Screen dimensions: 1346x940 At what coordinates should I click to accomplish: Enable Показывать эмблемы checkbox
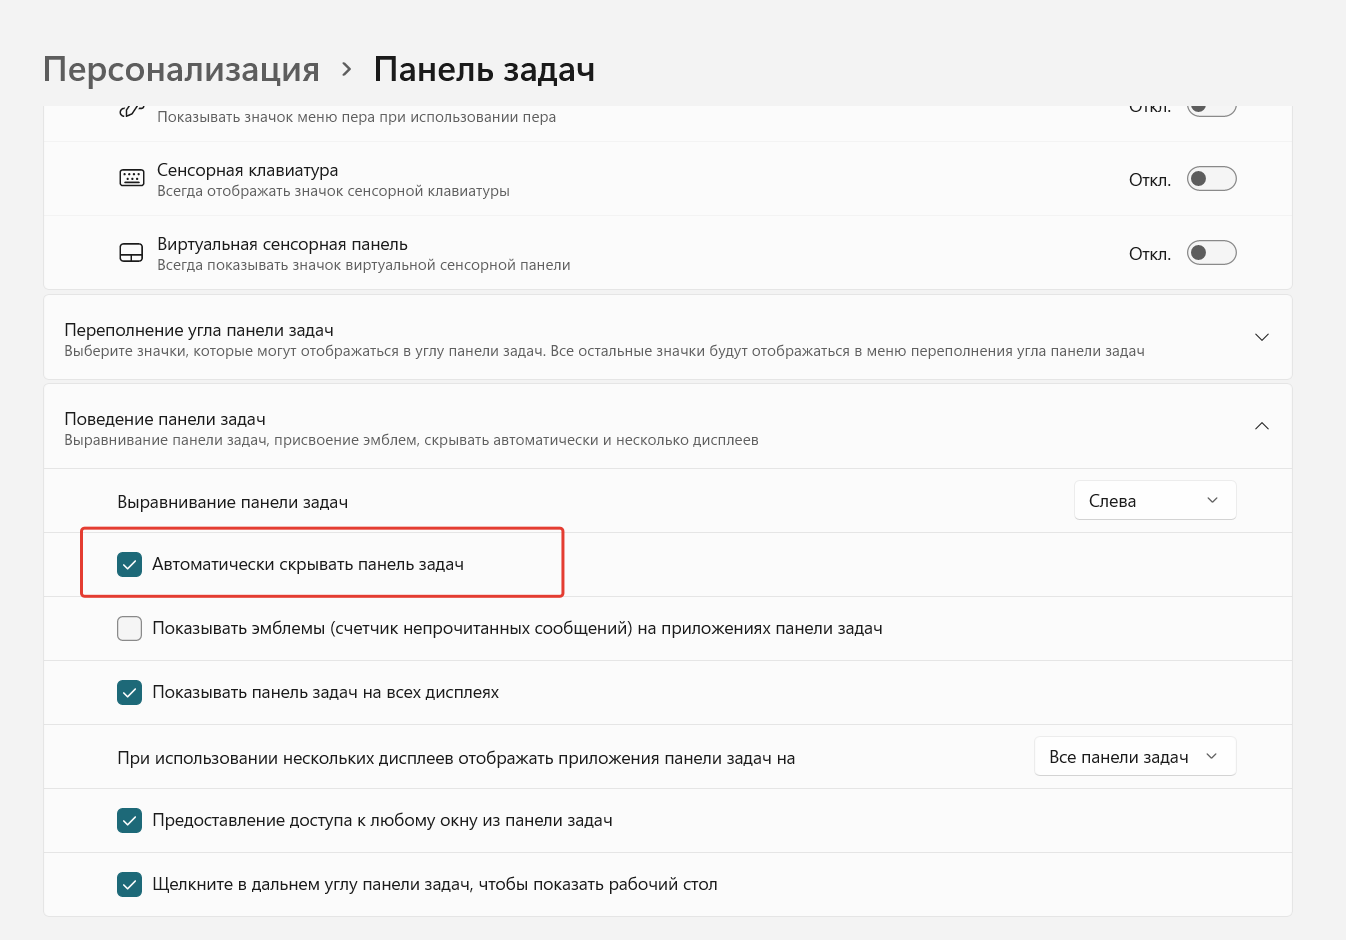[x=129, y=628]
